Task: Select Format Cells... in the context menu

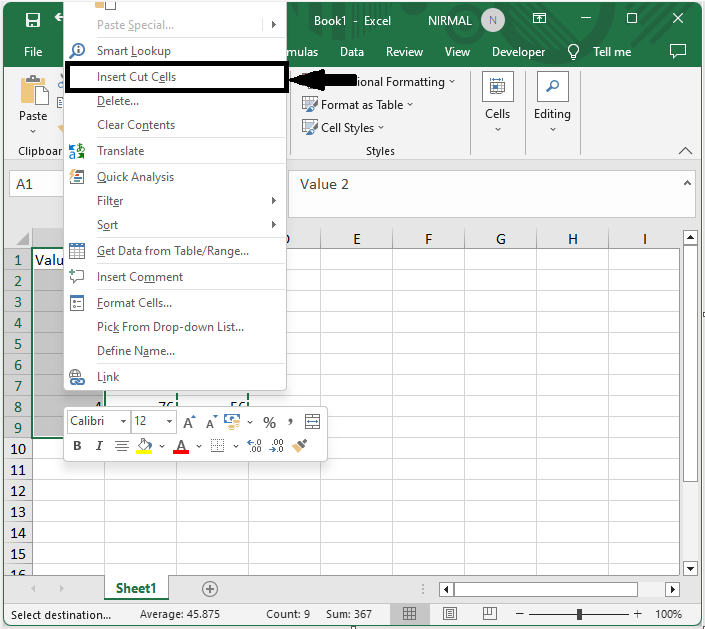Action: (x=134, y=303)
